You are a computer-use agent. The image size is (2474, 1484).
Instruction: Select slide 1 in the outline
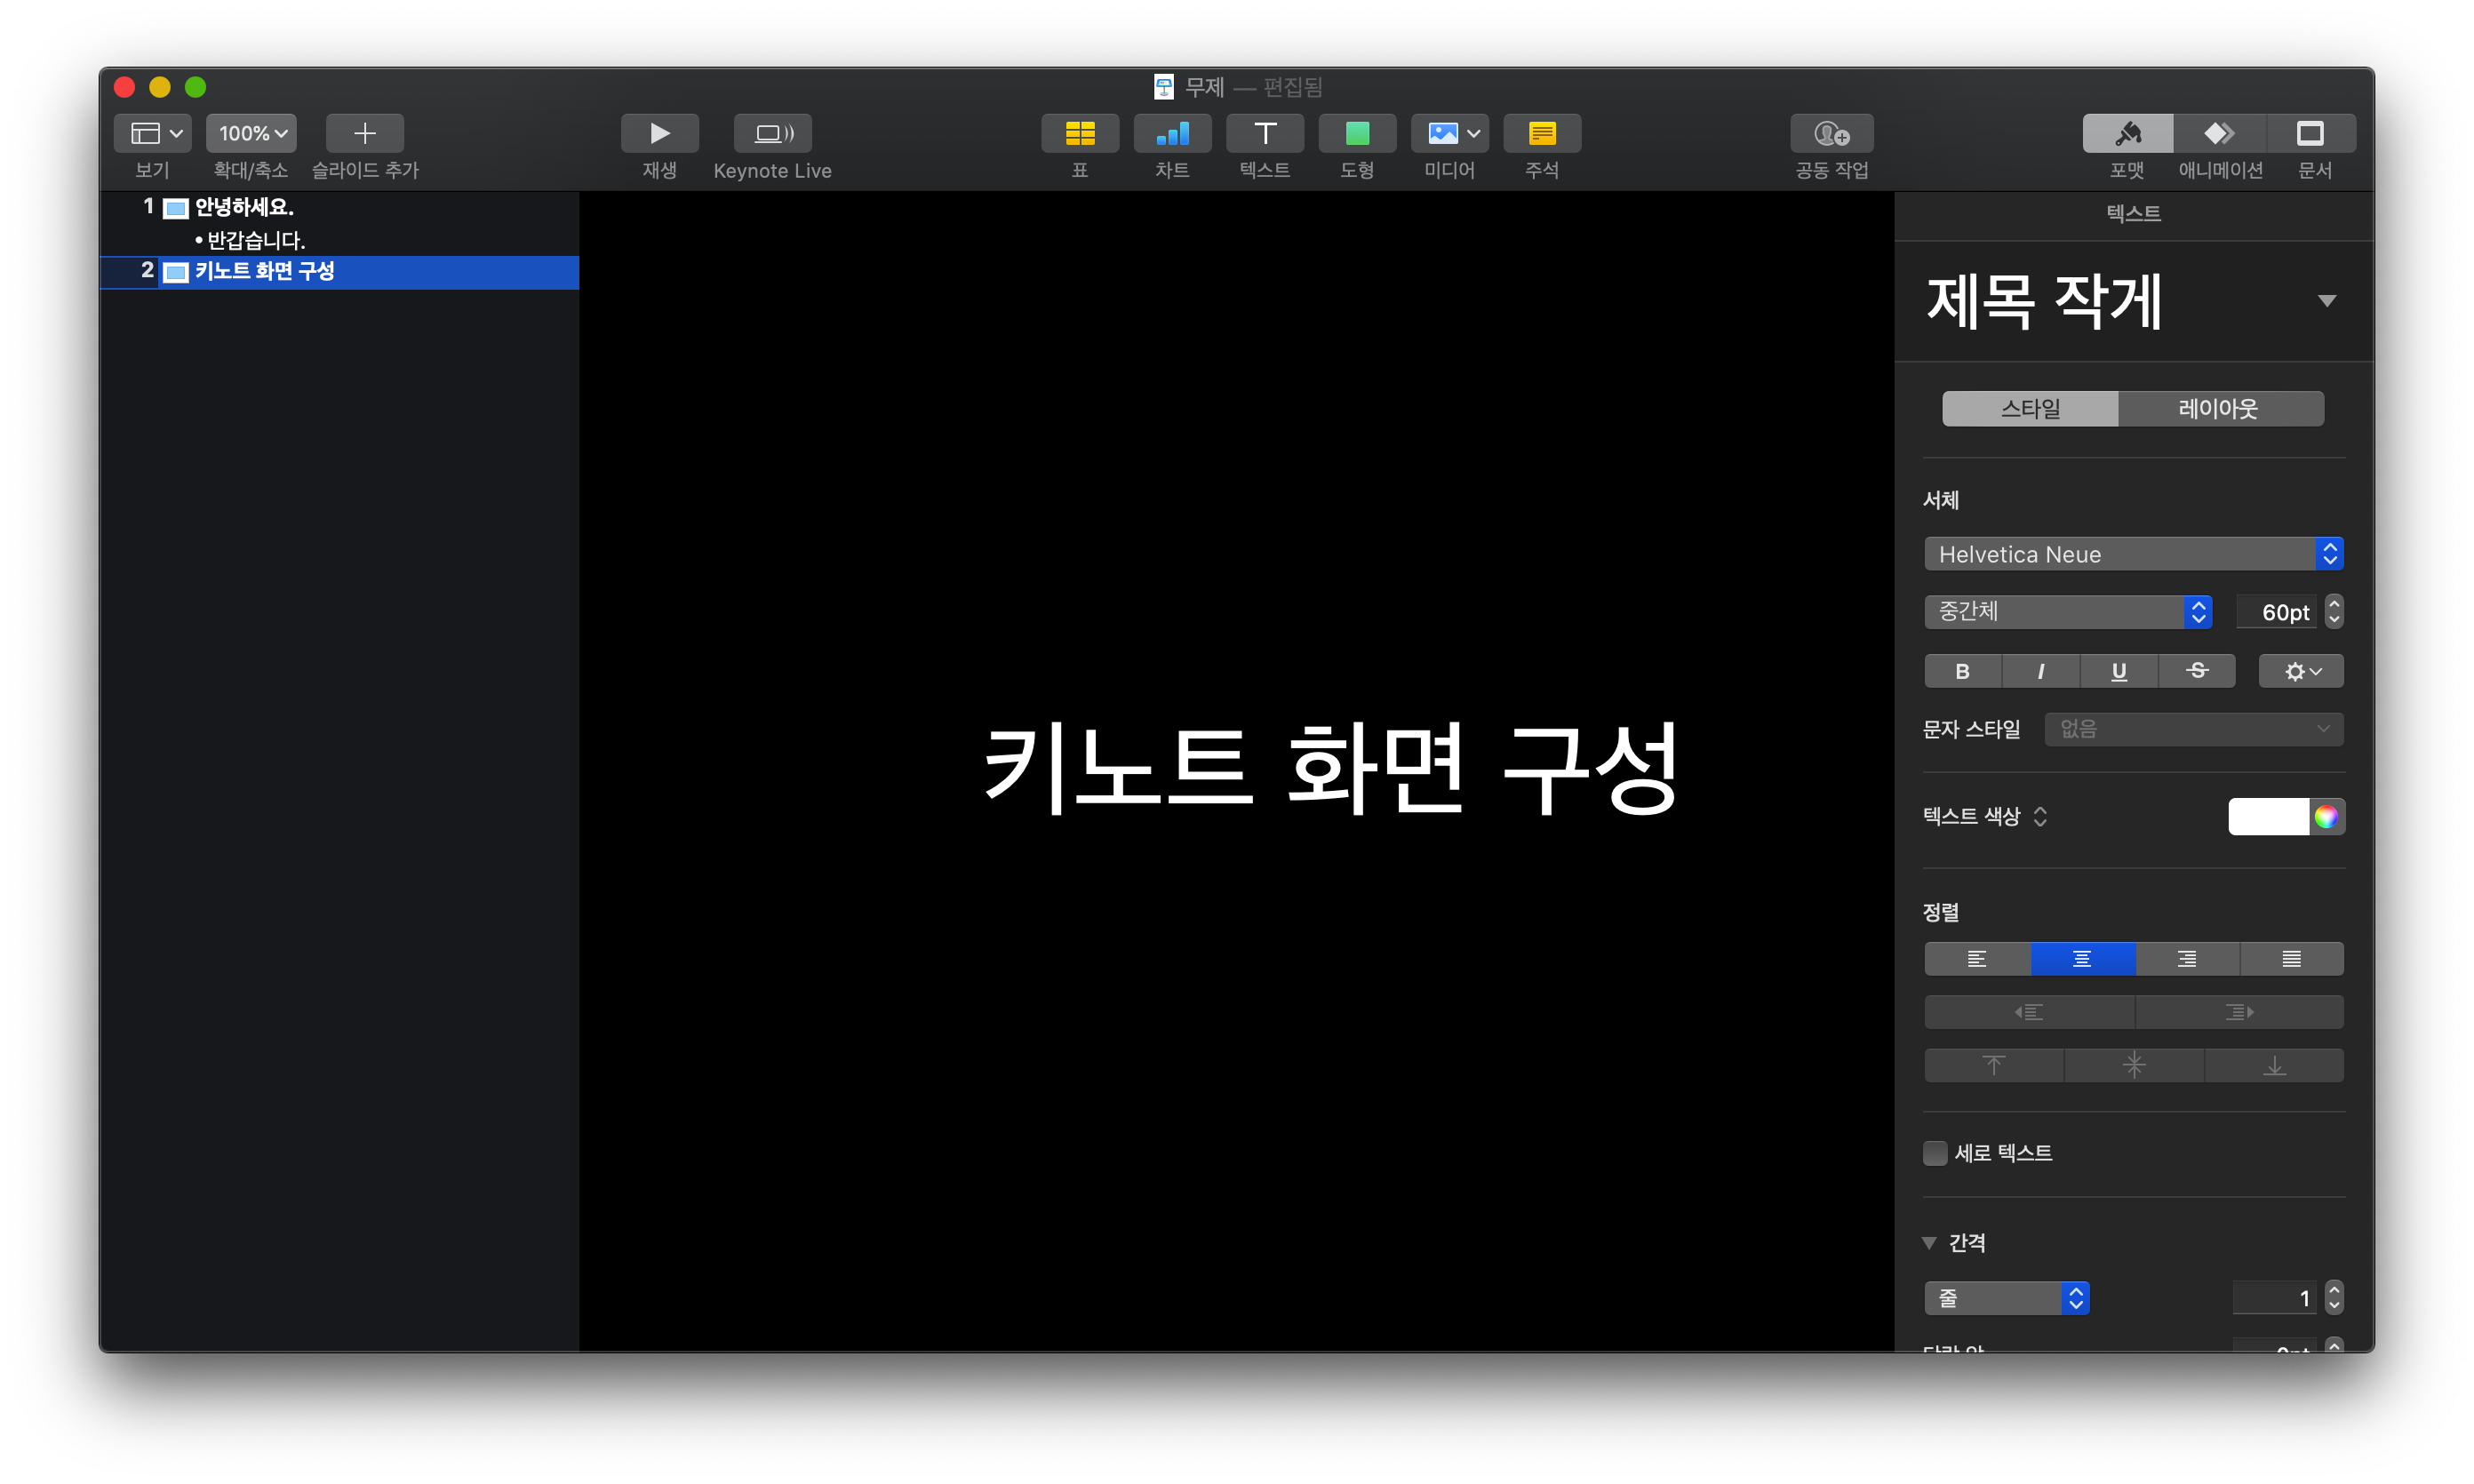243,208
